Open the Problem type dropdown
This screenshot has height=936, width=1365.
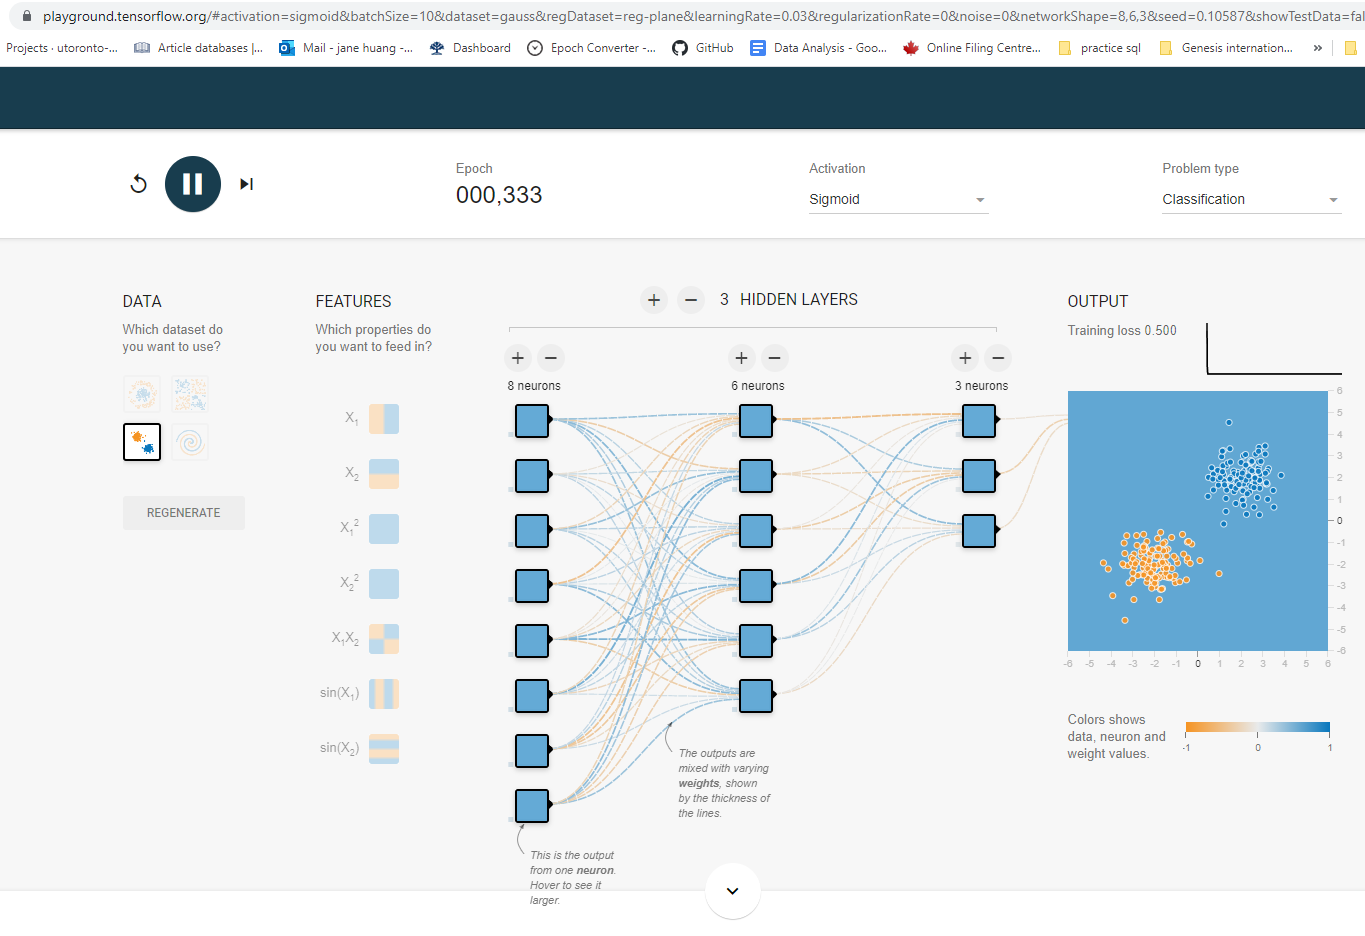(x=1250, y=198)
